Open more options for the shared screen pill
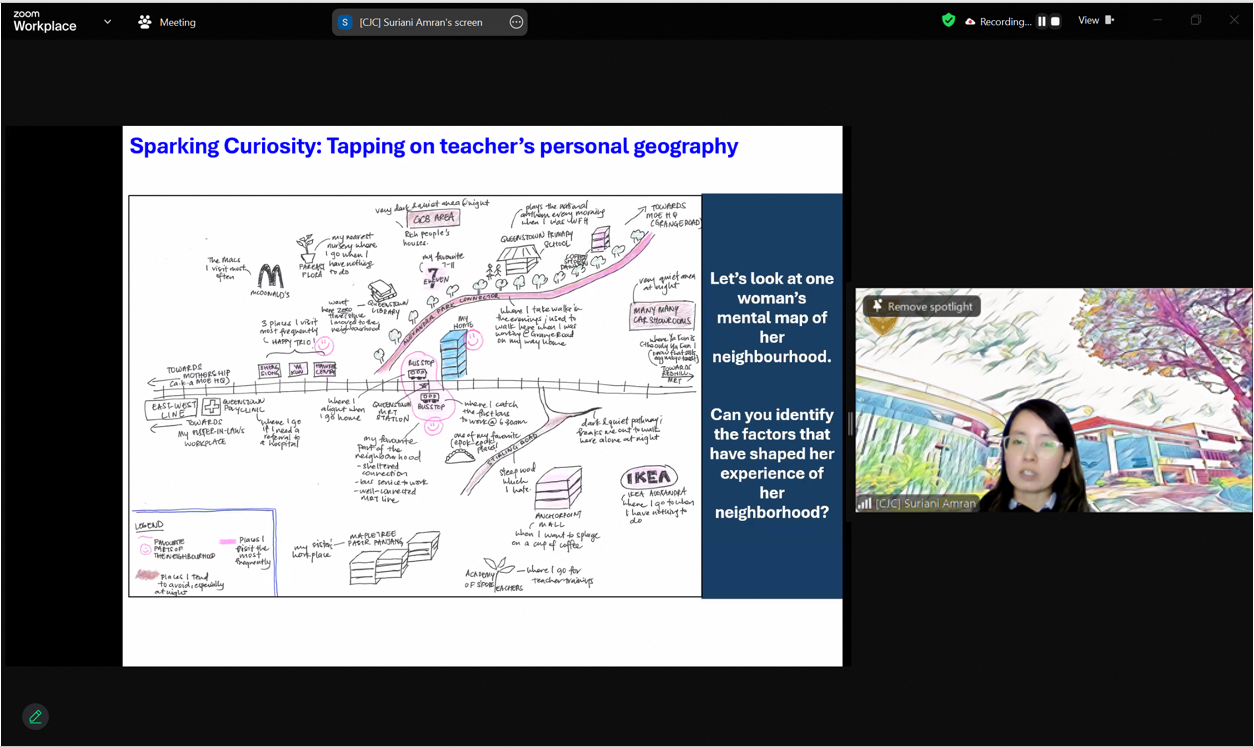The width and height of the screenshot is (1254, 747). (516, 22)
